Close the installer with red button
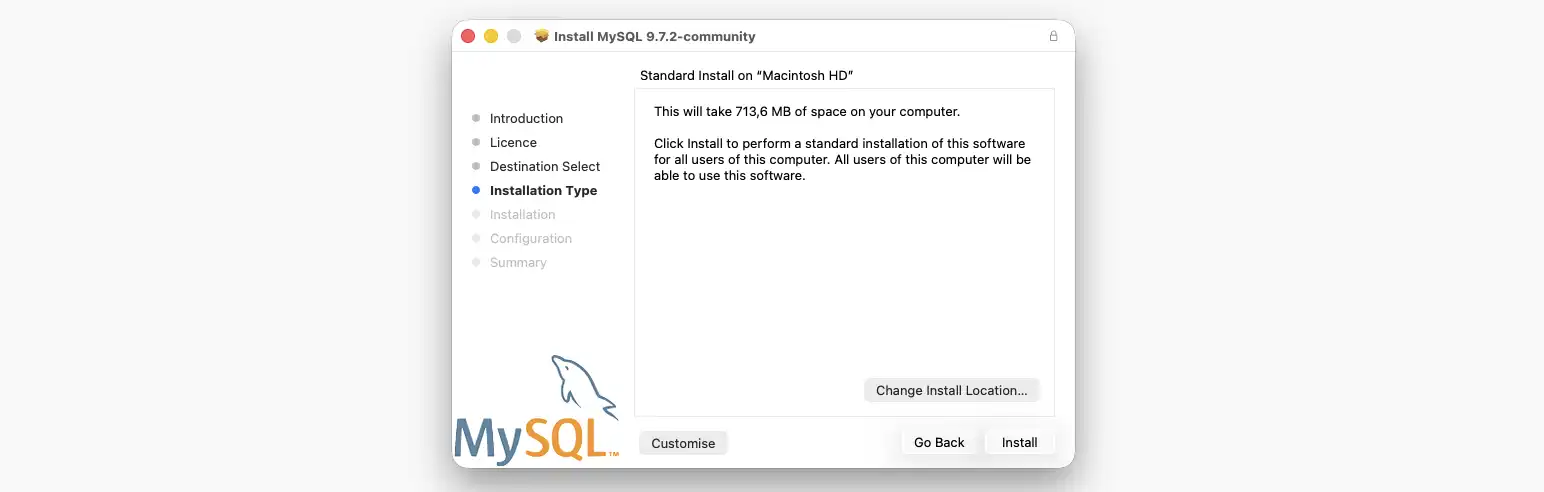The height and width of the screenshot is (492, 1544). click(x=467, y=36)
